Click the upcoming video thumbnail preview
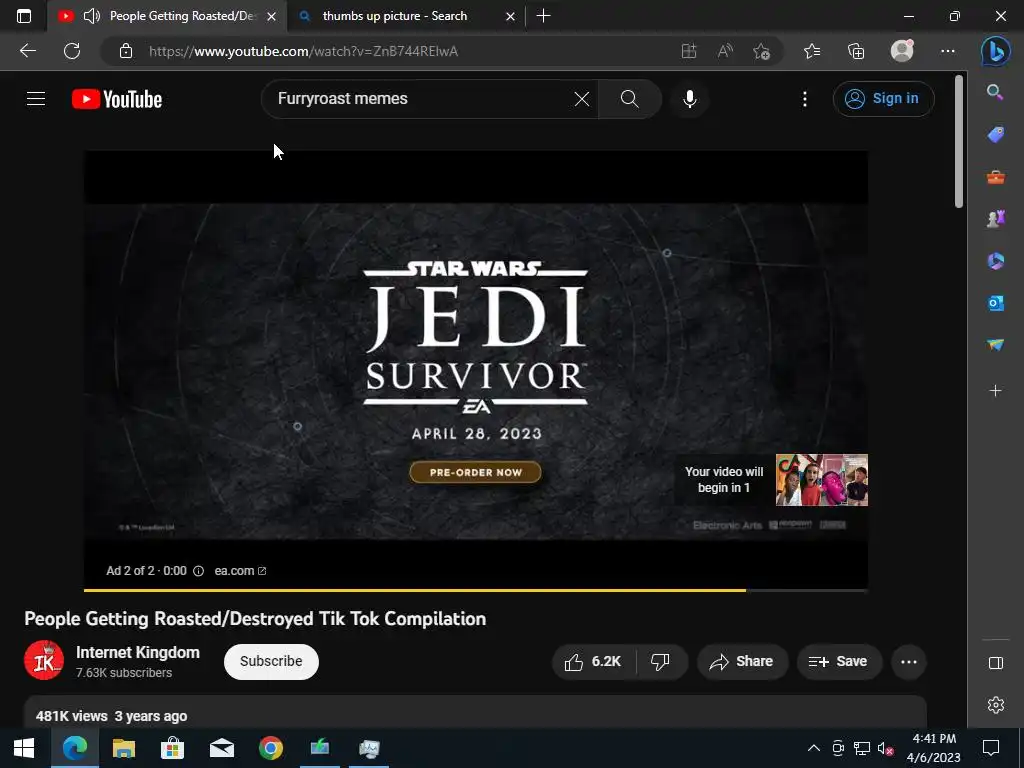This screenshot has height=768, width=1024. [822, 480]
